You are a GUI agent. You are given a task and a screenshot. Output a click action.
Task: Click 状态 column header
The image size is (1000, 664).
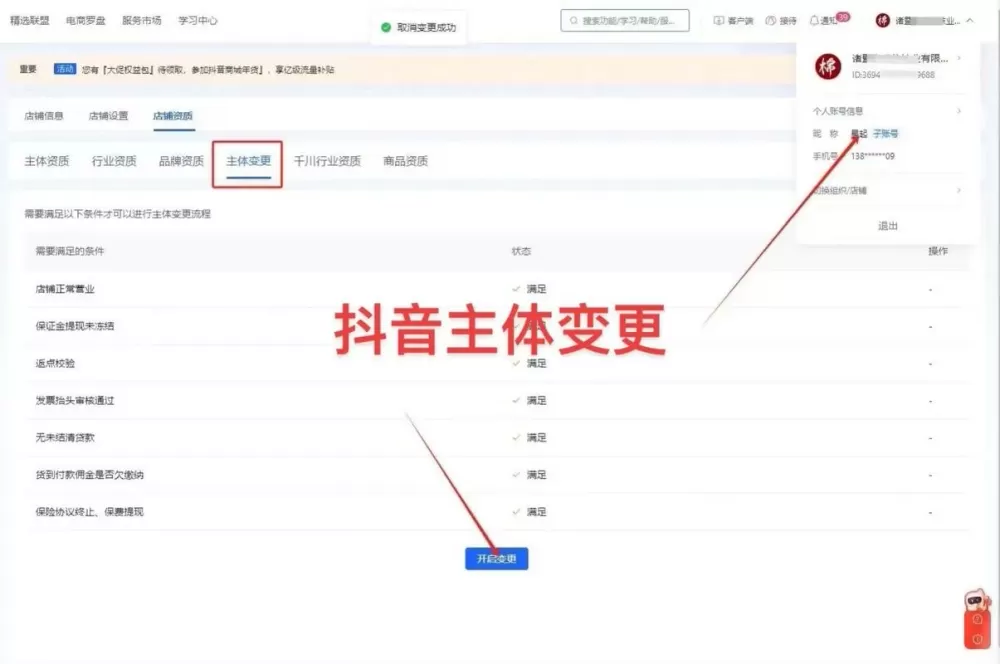pyautogui.click(x=521, y=251)
